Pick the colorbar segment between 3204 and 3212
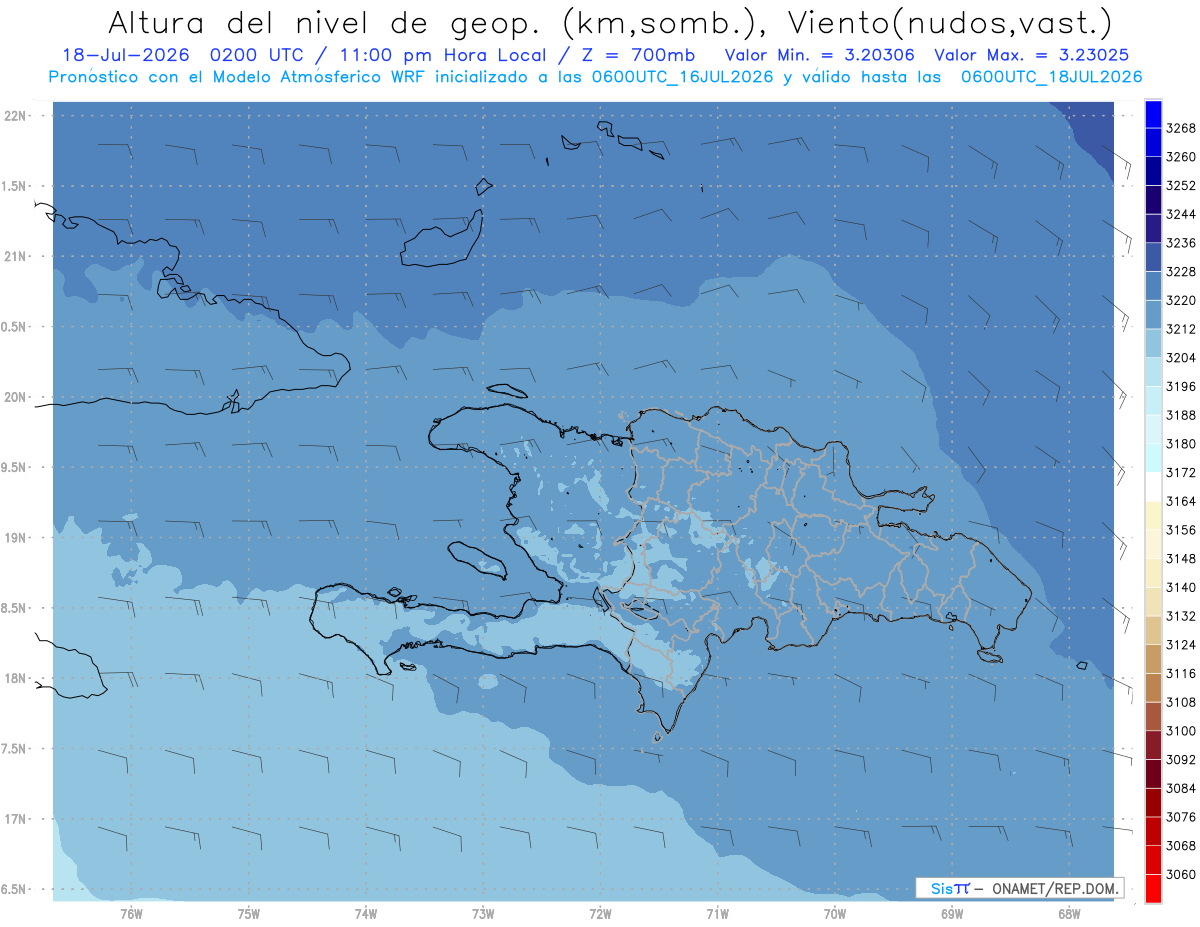The image size is (1200, 927). click(x=1153, y=343)
